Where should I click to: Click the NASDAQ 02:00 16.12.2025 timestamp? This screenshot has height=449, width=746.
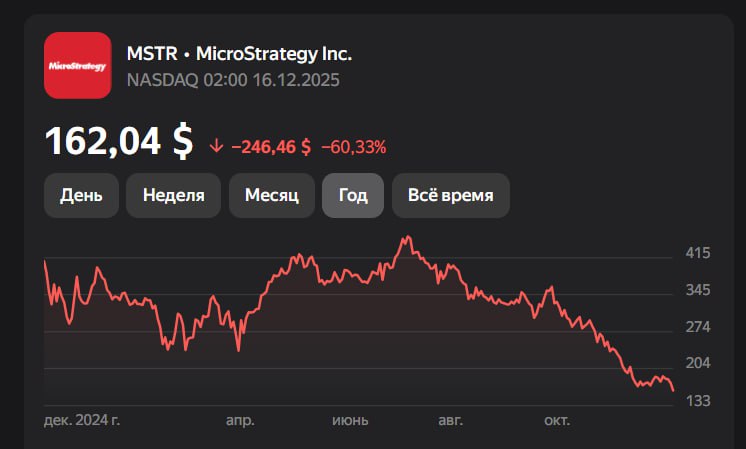point(233,80)
